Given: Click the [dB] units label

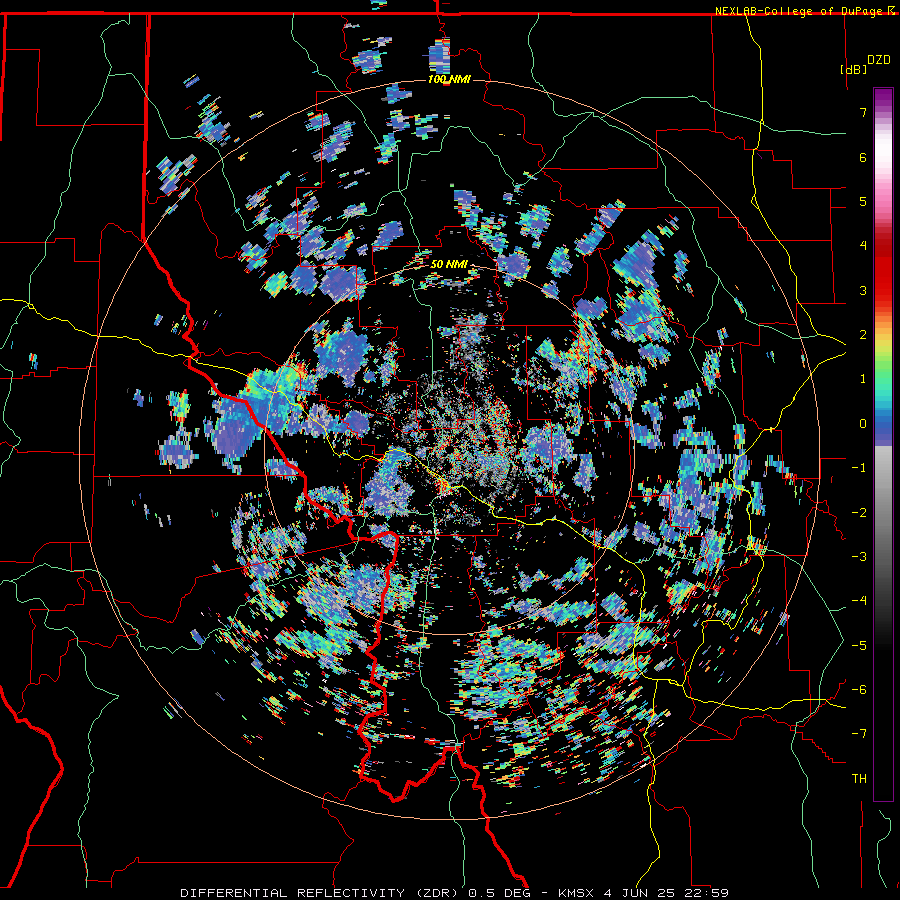Looking at the screenshot, I should click(853, 69).
